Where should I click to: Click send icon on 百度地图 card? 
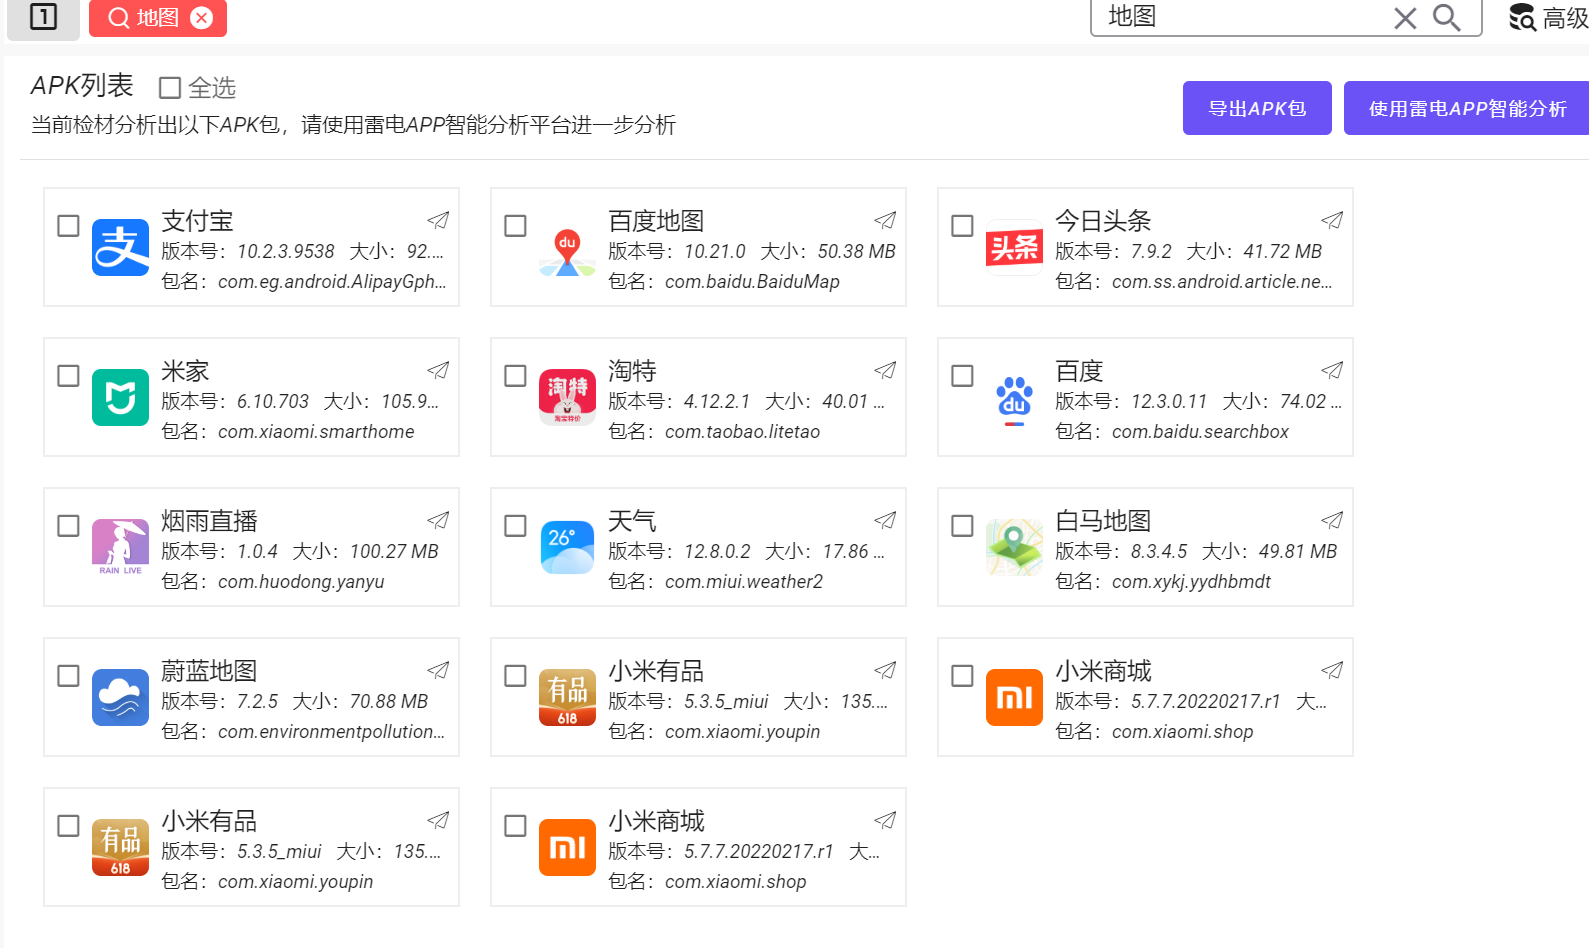(x=885, y=220)
